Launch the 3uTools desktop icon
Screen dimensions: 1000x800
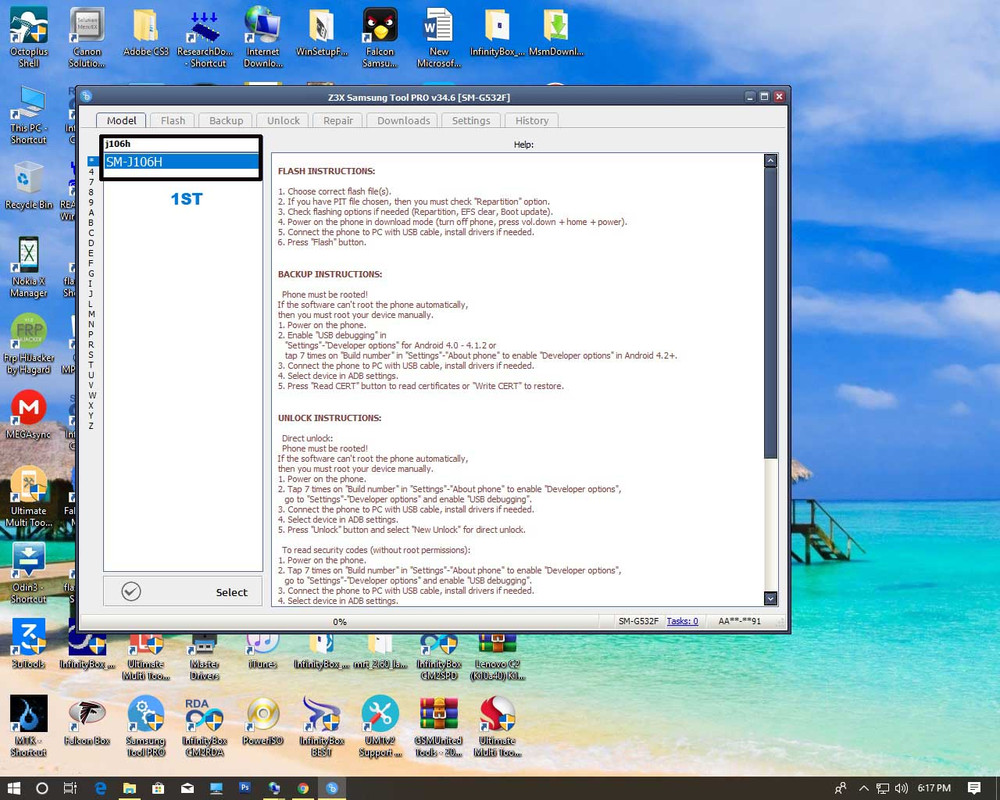coord(29,644)
